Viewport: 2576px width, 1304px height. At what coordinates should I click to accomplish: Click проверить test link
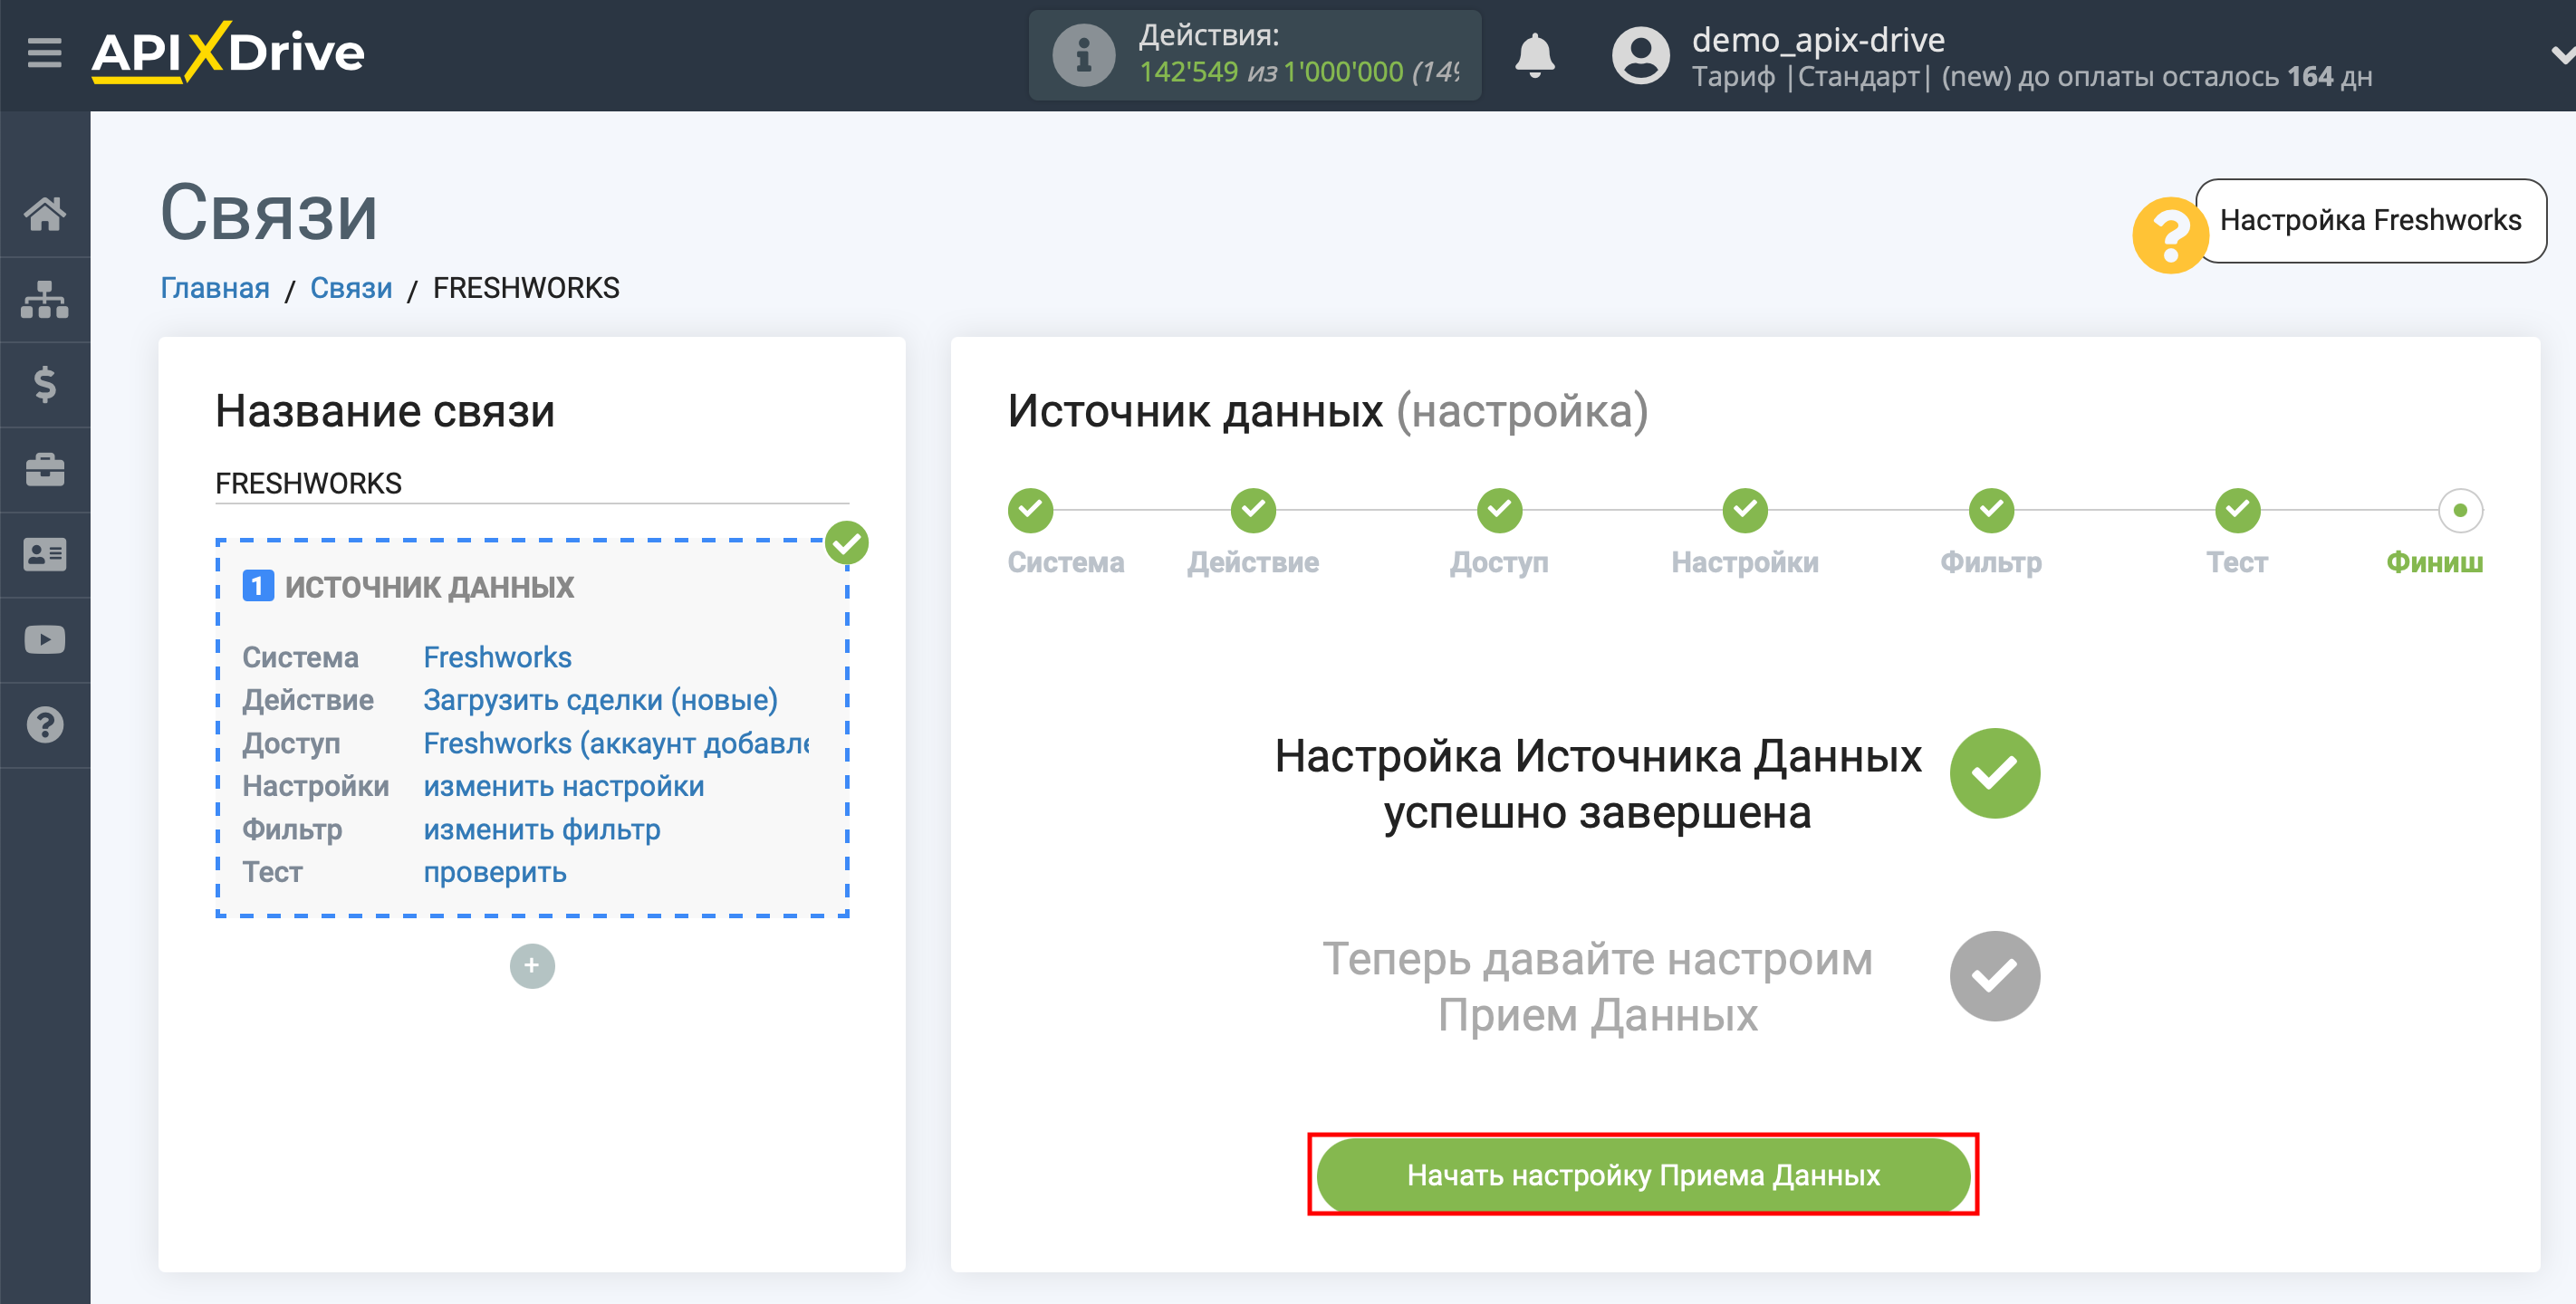click(494, 872)
